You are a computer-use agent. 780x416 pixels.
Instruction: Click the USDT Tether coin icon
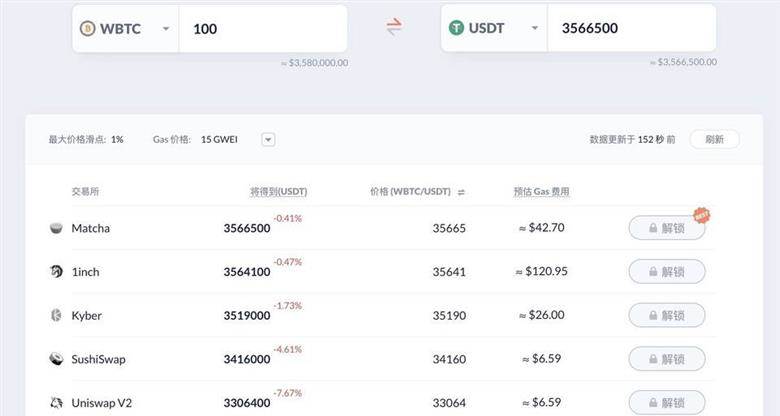[x=456, y=28]
